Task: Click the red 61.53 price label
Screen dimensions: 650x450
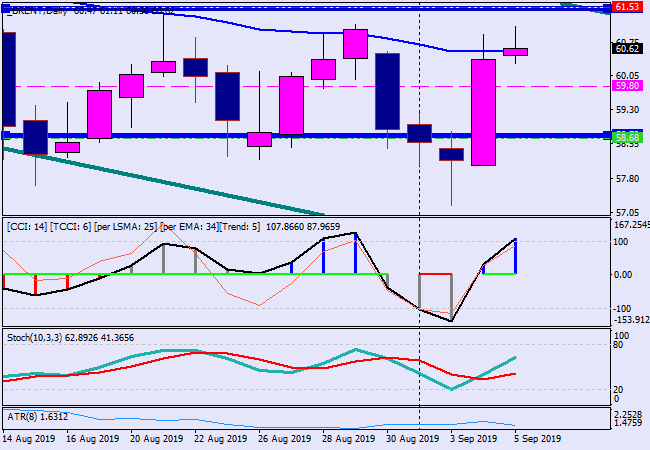Action: 627,6
